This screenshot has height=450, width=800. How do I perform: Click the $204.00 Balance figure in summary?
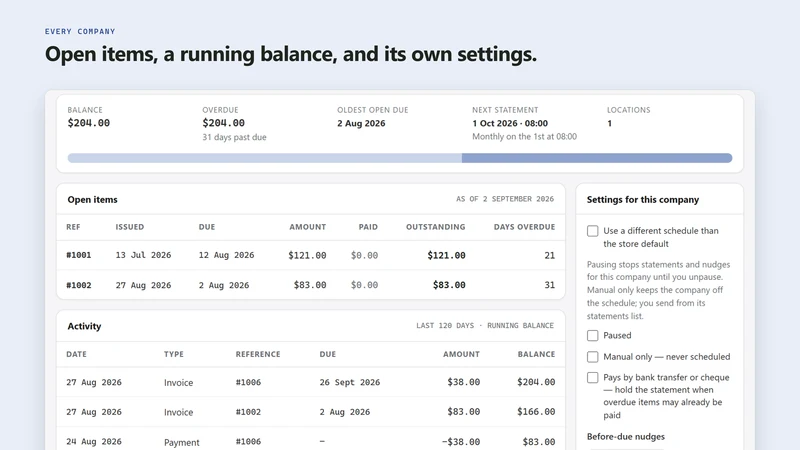(89, 123)
